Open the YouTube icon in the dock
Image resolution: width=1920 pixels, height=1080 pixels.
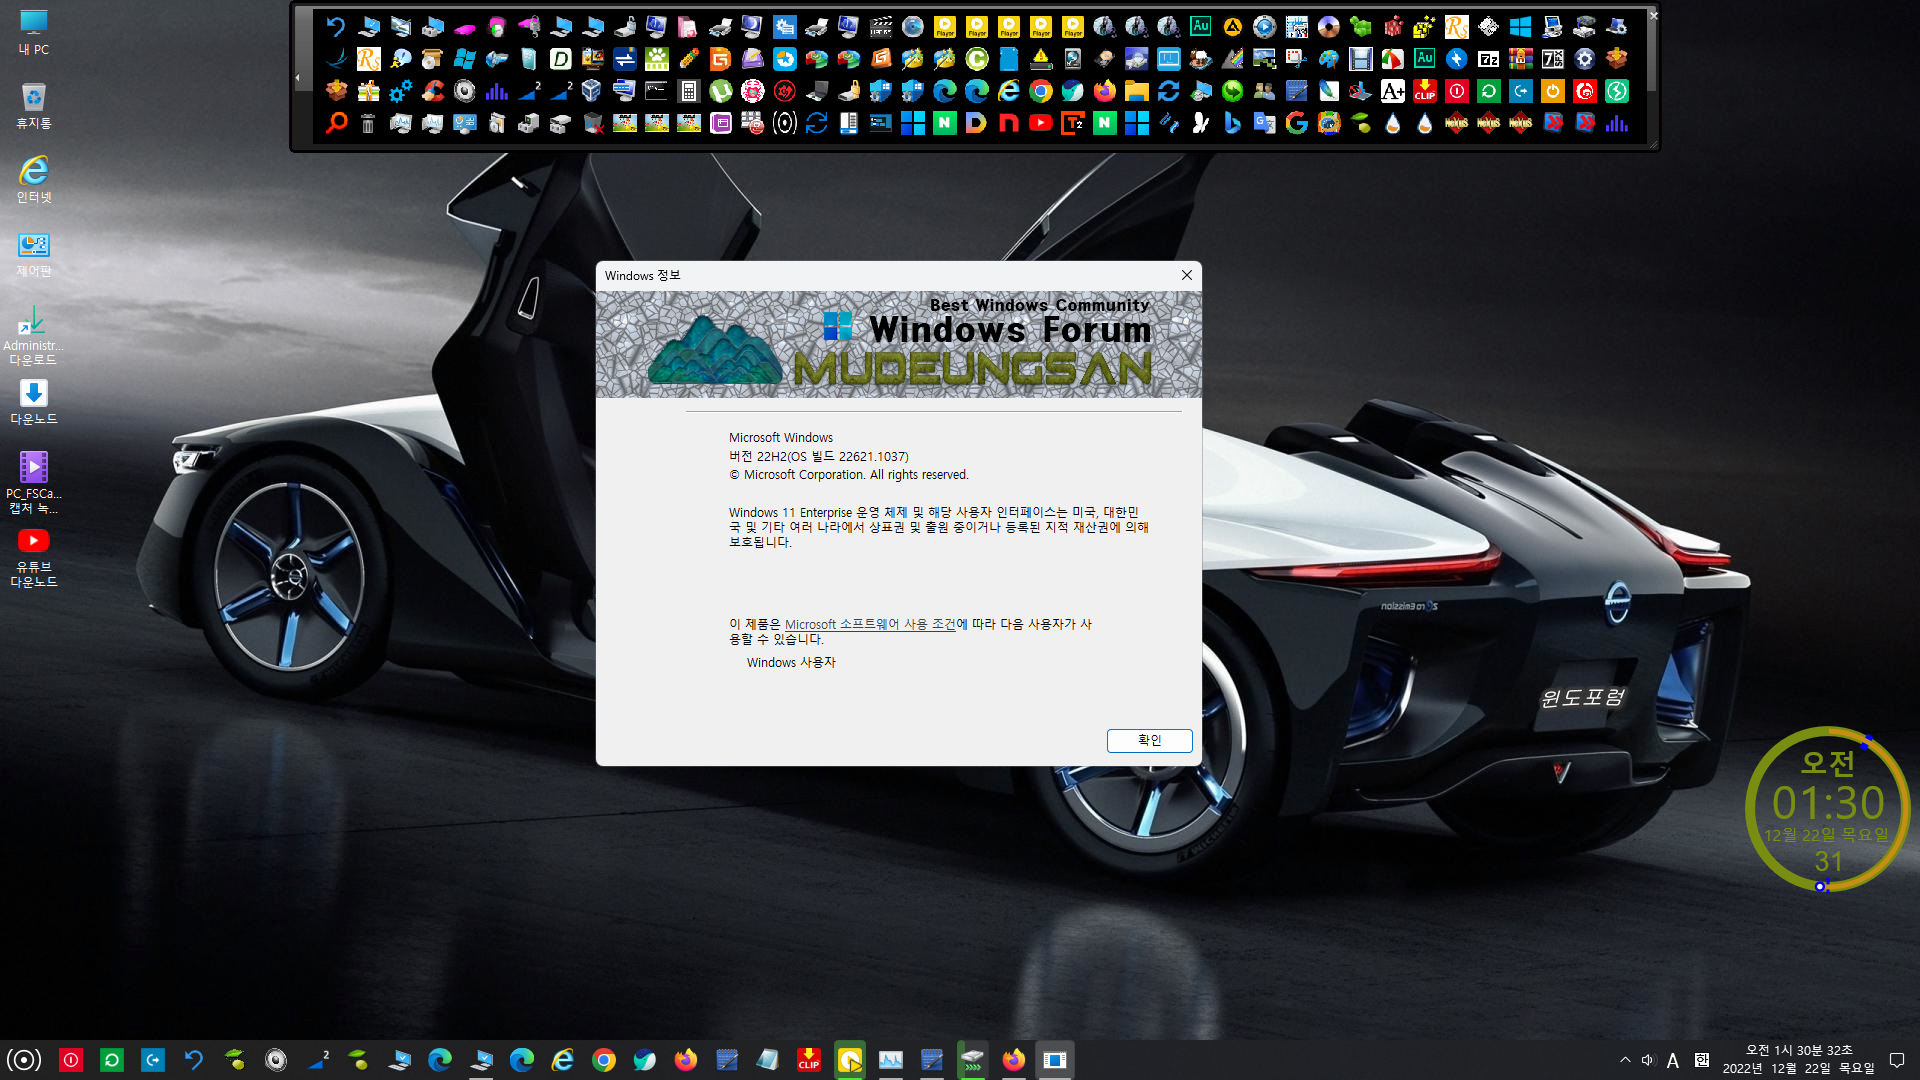click(1041, 123)
